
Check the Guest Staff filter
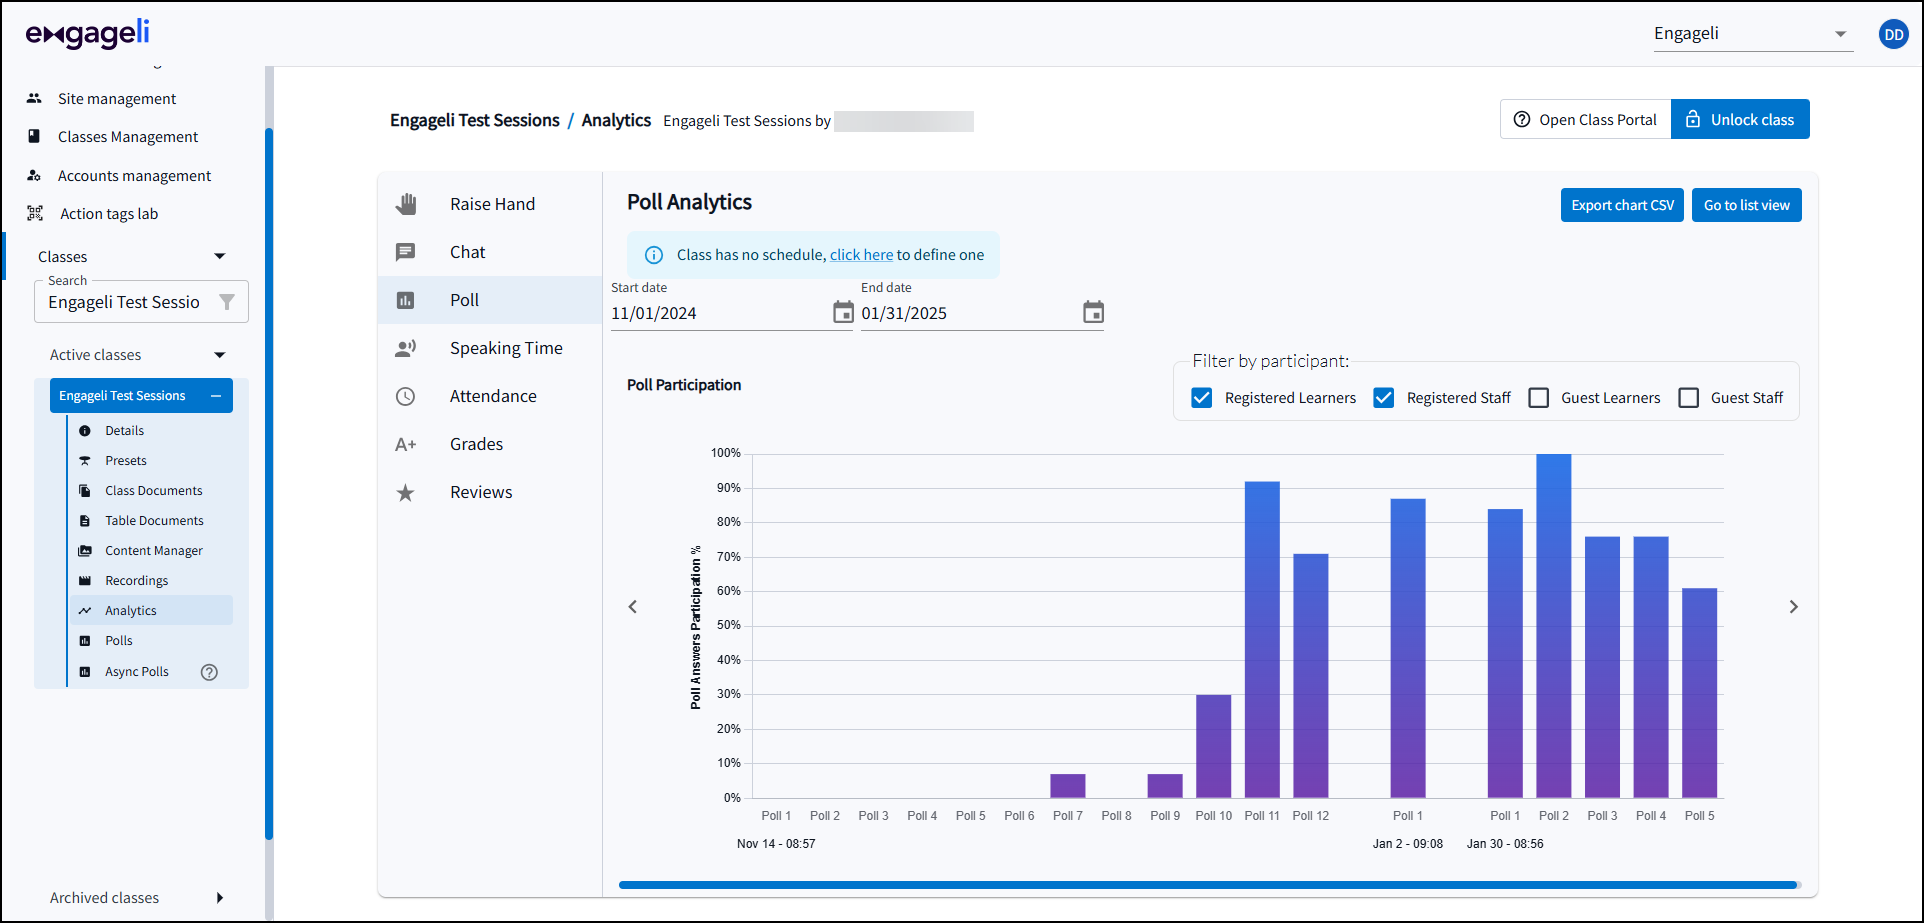(x=1689, y=398)
